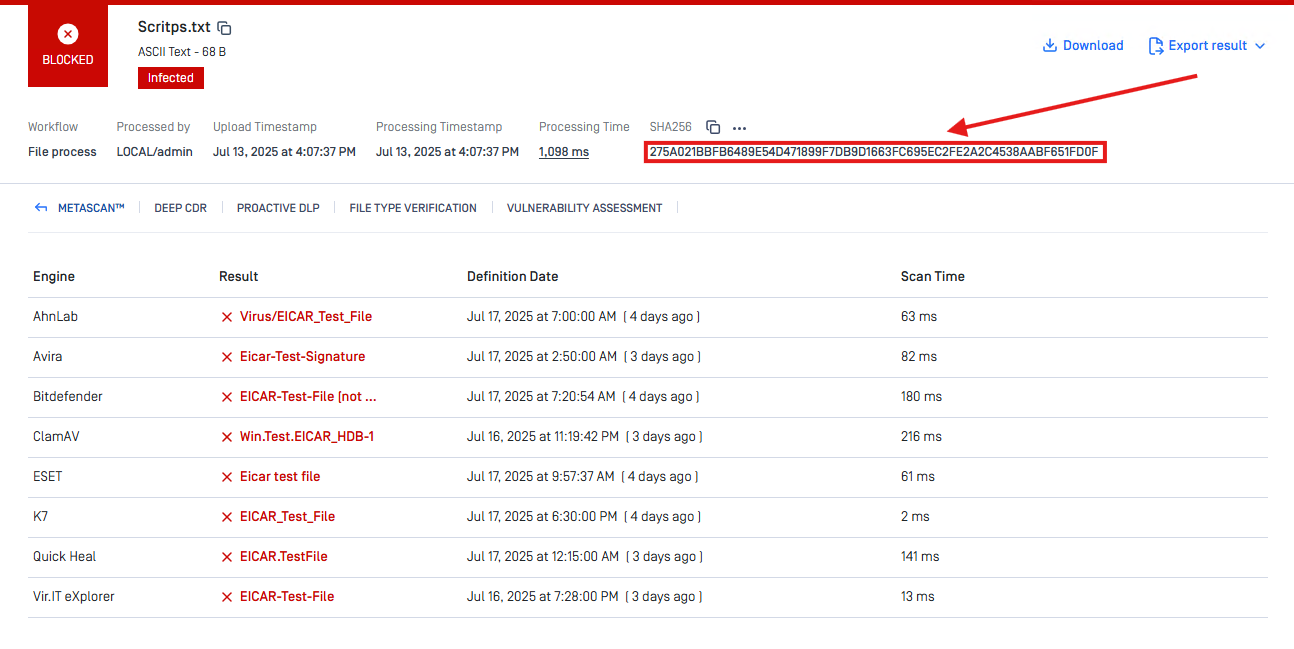The image size is (1294, 649).
Task: Click the Engine column header
Action: pos(54,276)
